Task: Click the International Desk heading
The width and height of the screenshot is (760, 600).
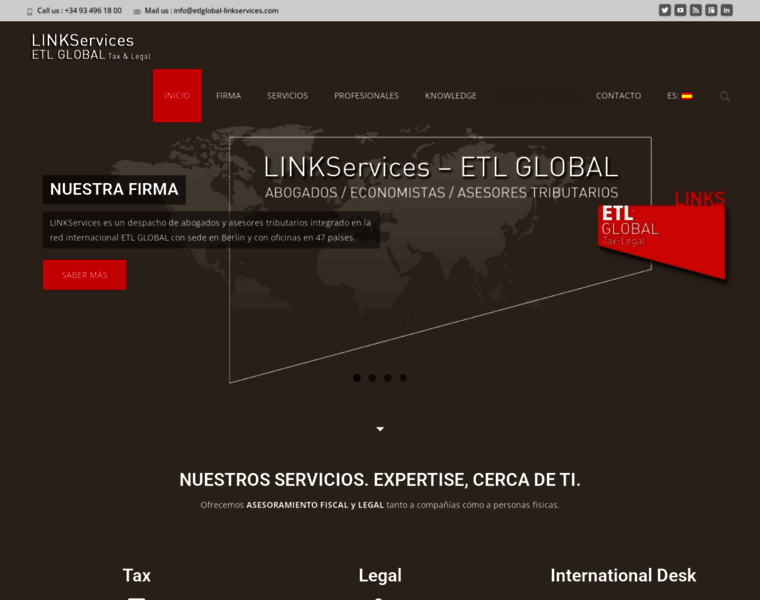Action: coord(623,575)
